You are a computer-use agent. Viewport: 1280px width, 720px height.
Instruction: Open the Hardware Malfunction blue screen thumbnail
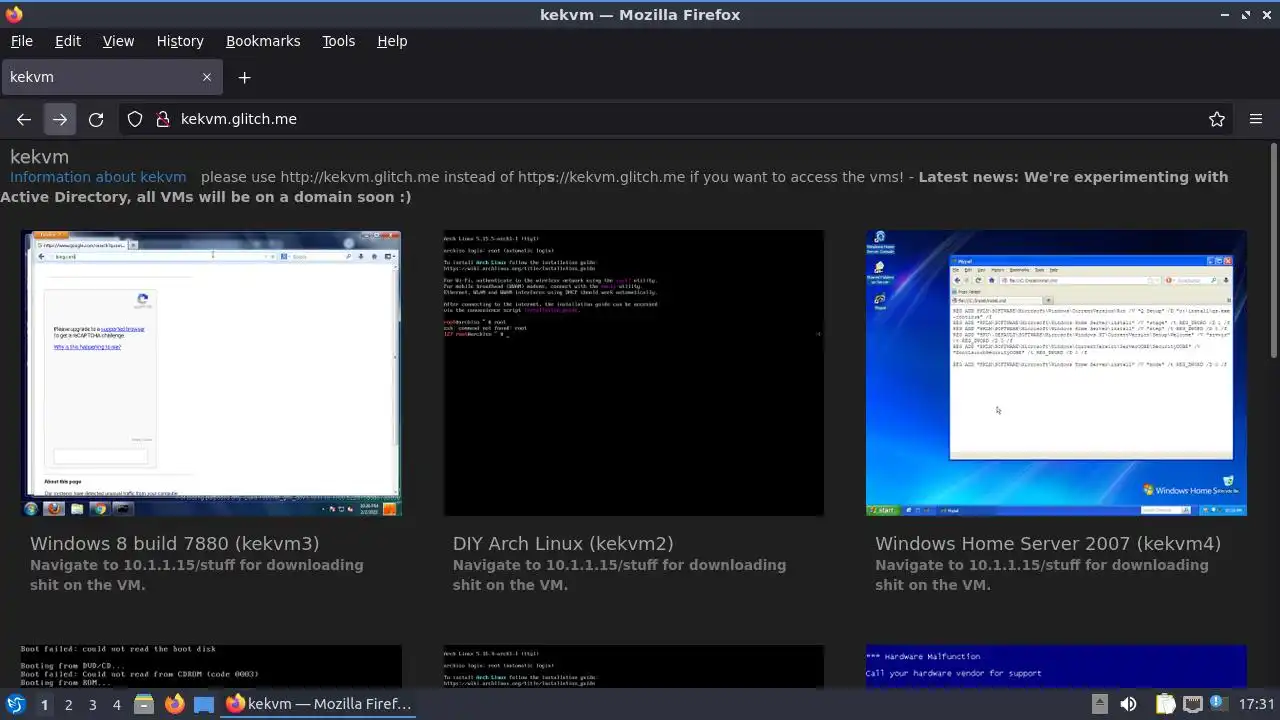[x=1056, y=666]
